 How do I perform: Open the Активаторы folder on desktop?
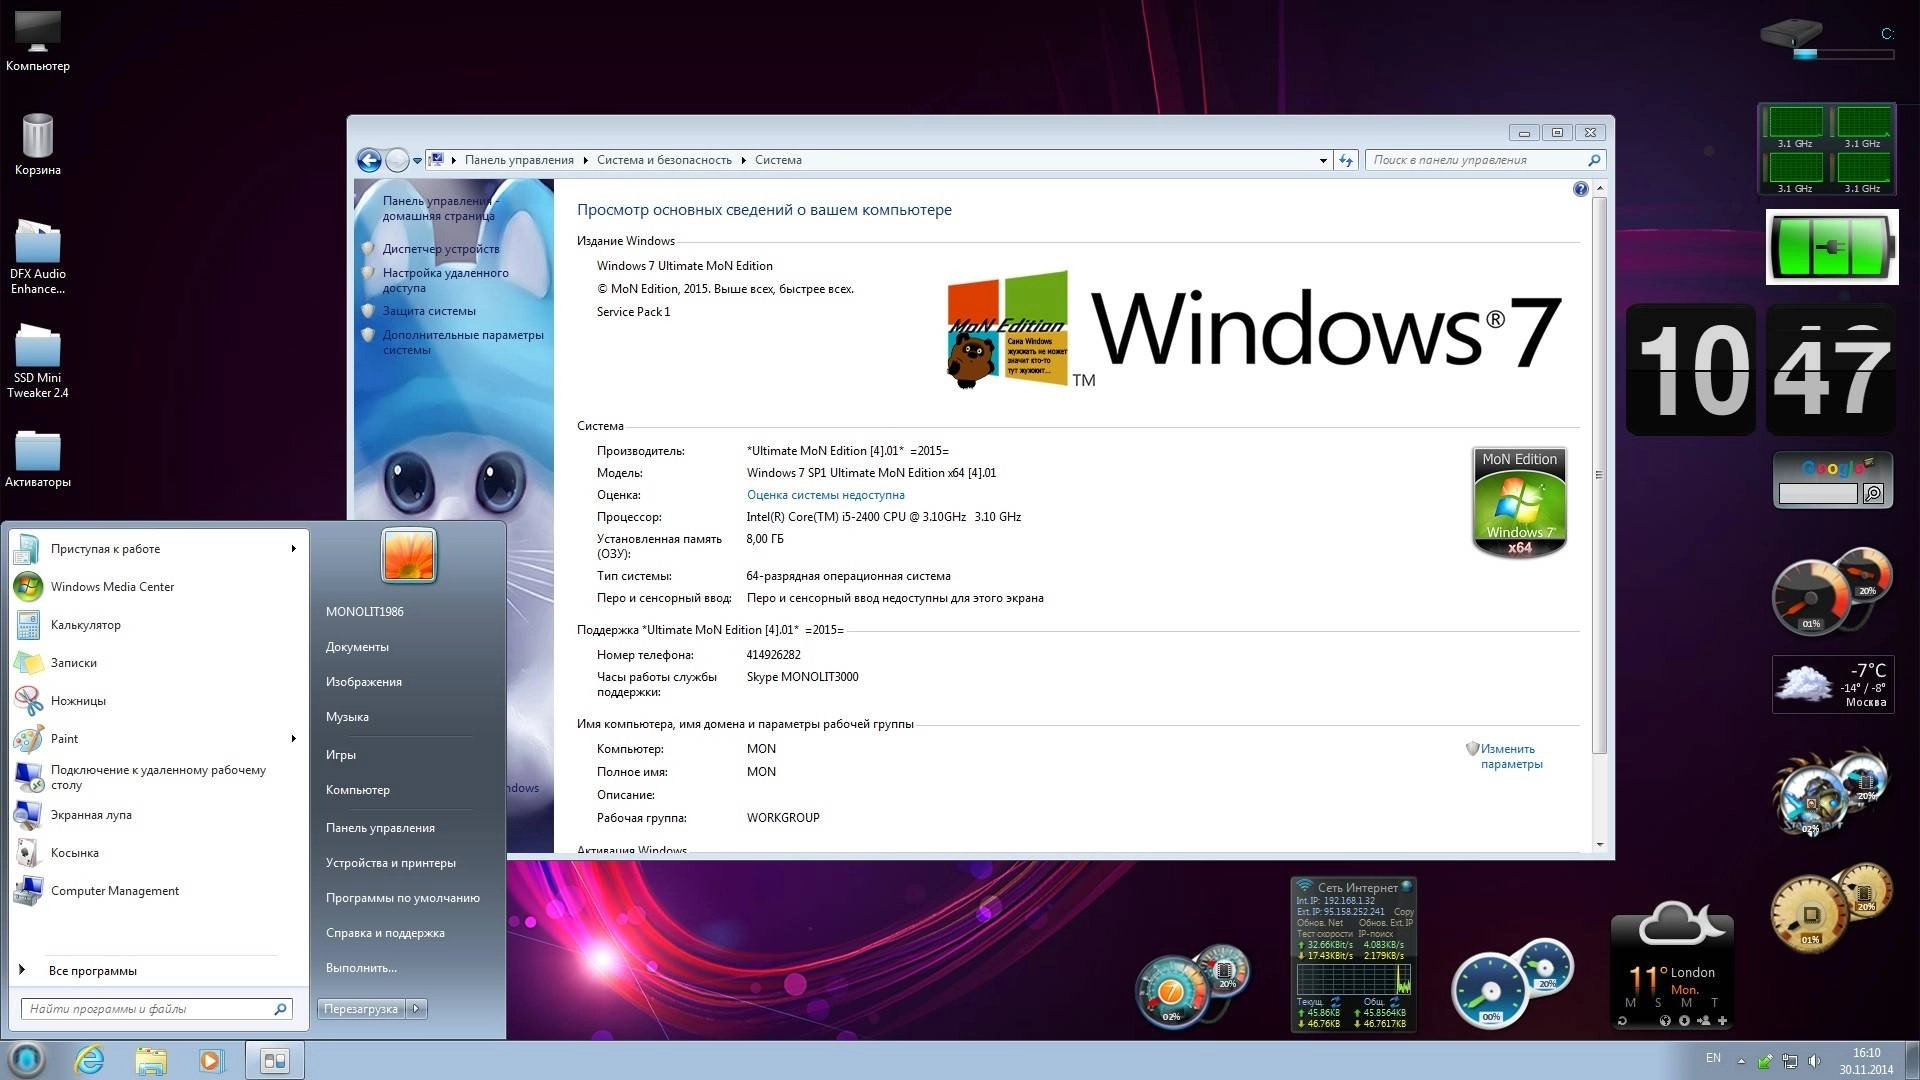(37, 458)
